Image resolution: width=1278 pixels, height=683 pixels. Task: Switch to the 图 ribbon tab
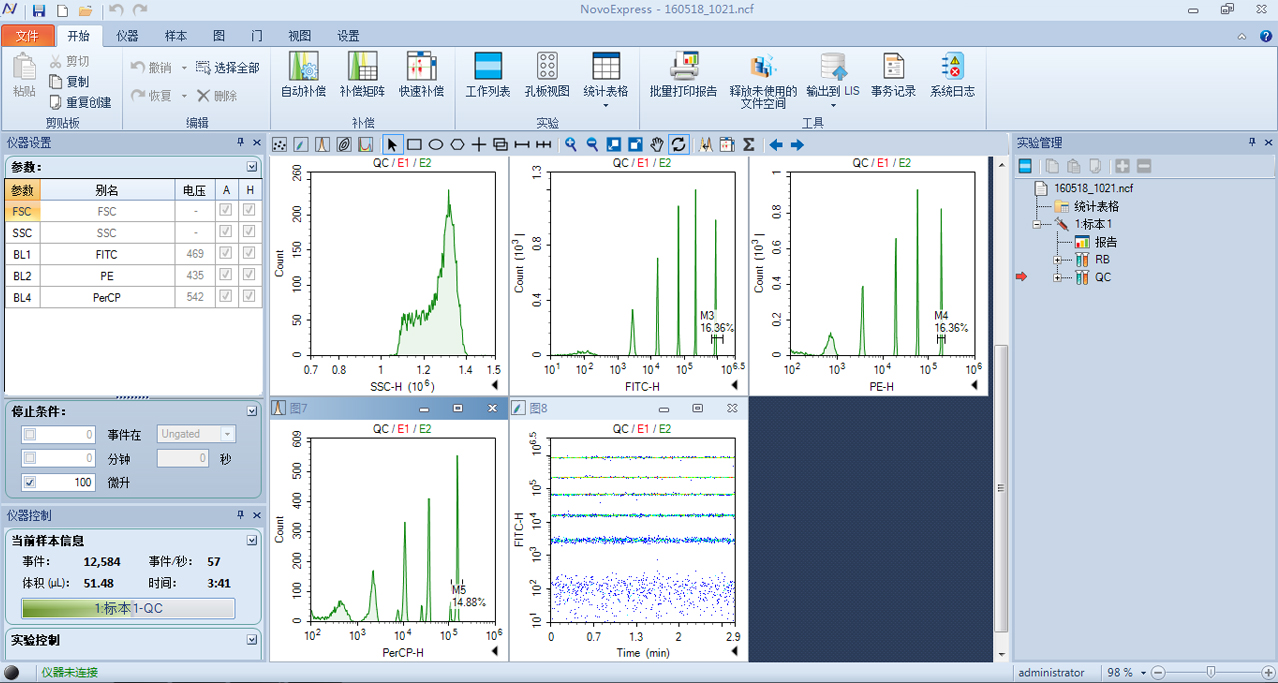[219, 36]
